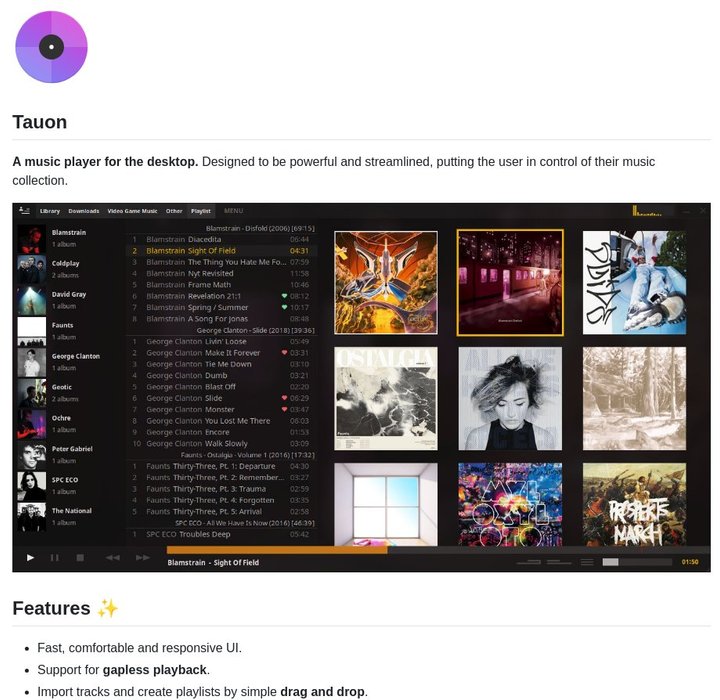
Task: Select the David Gray artist thumbnail
Action: [32, 300]
